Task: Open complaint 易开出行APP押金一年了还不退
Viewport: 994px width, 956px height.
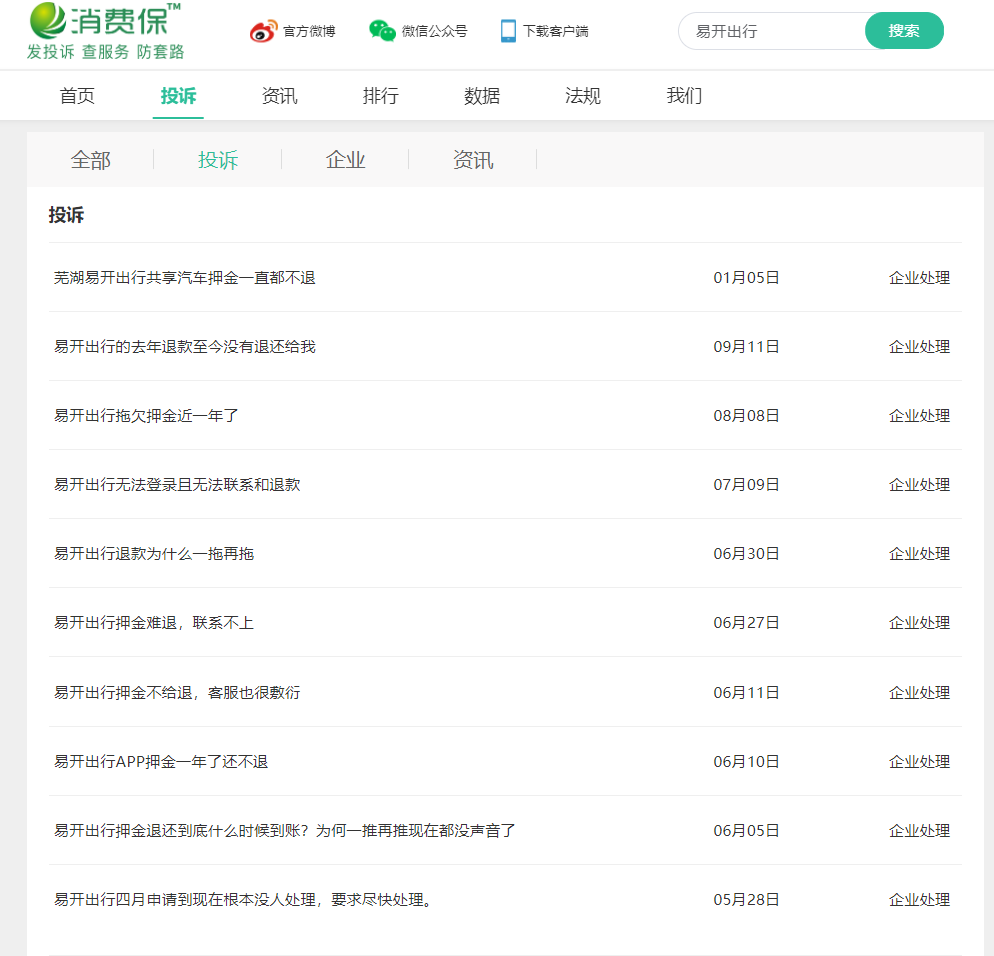Action: 161,762
